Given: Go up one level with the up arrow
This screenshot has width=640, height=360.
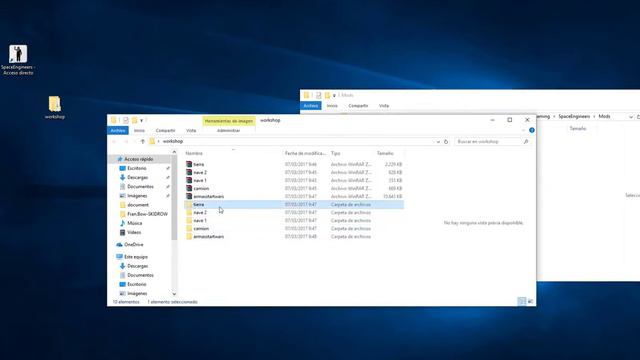Looking at the screenshot, I should click(x=142, y=141).
